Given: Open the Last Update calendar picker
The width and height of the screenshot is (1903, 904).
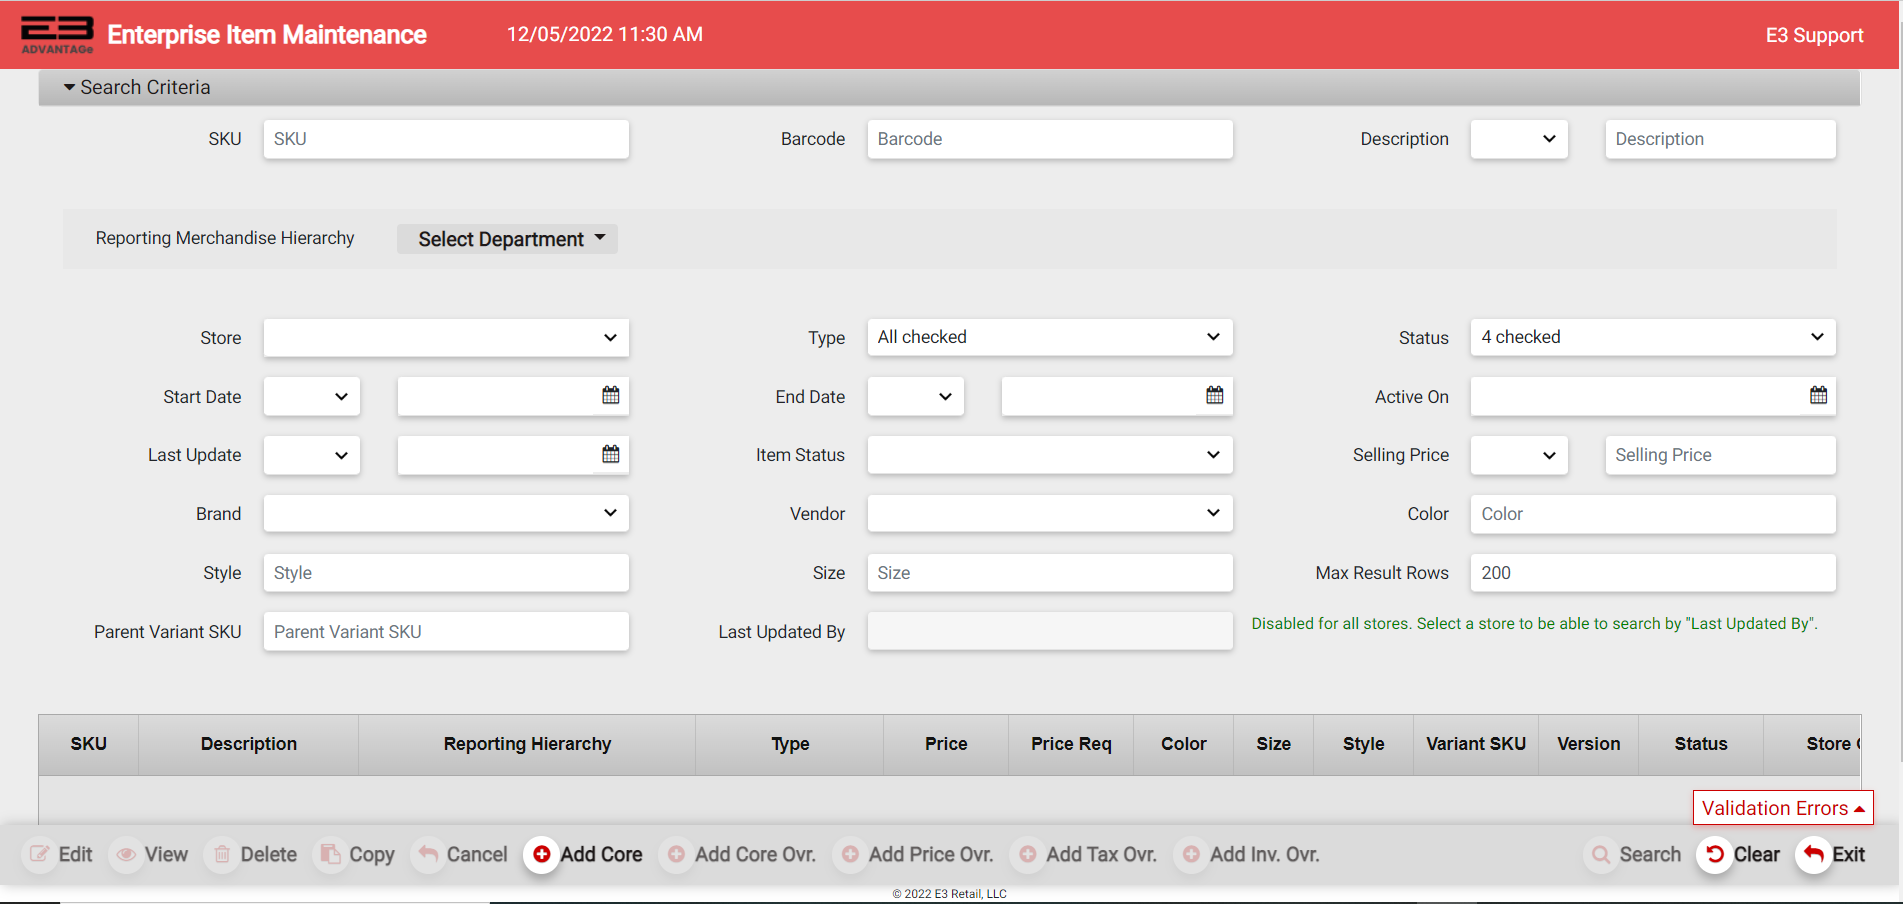Looking at the screenshot, I should (x=610, y=455).
